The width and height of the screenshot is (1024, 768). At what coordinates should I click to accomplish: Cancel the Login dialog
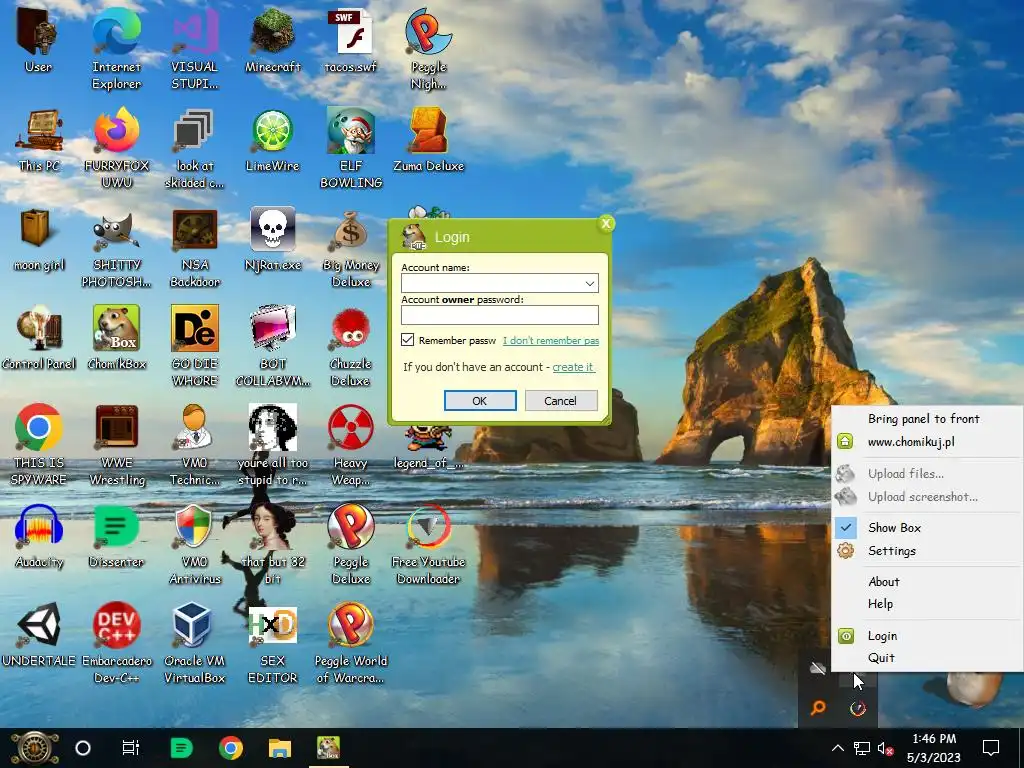click(560, 400)
